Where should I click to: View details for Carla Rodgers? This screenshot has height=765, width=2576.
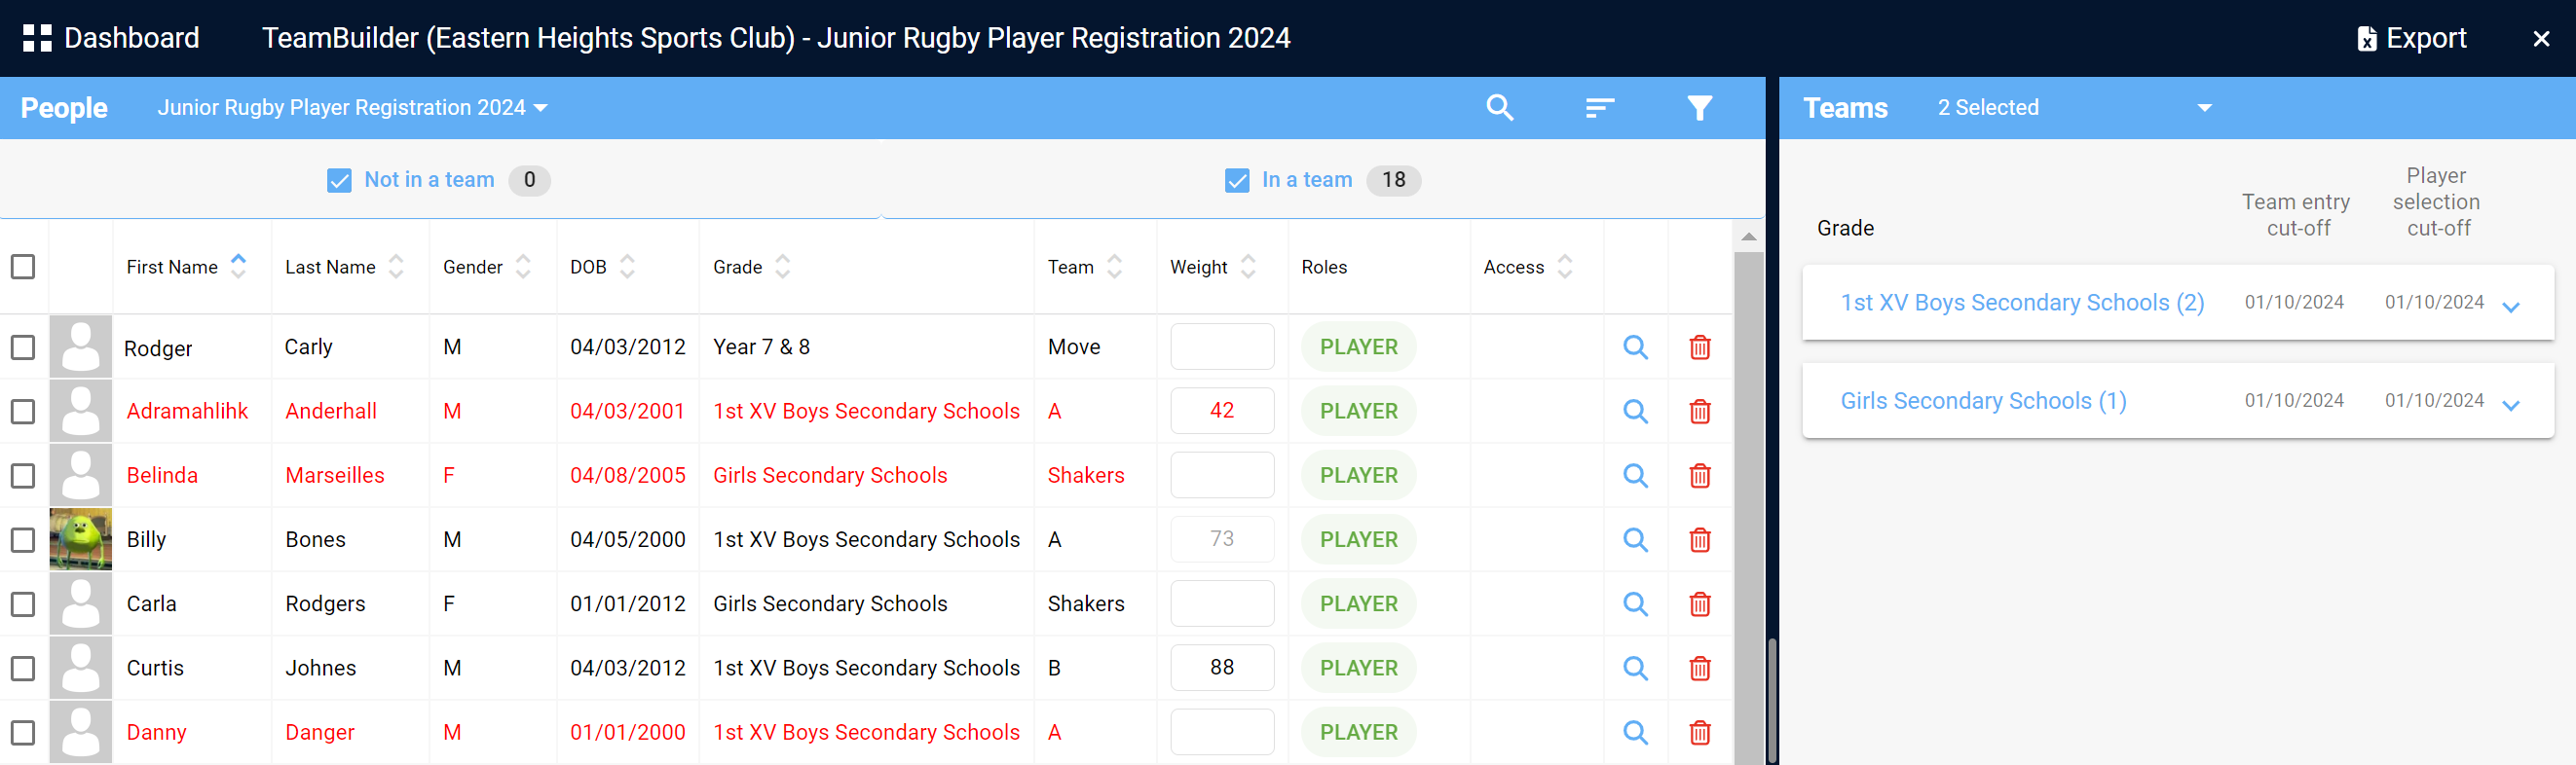(1635, 603)
